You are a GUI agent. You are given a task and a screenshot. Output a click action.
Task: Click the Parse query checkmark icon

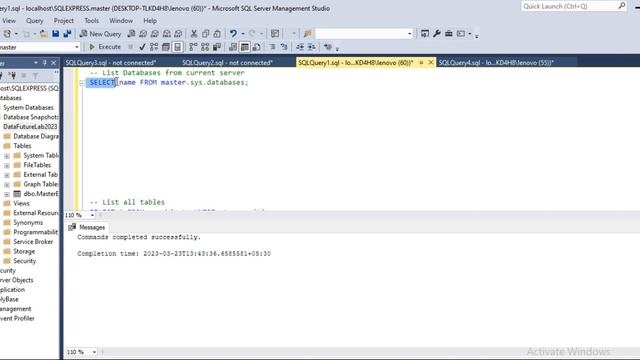click(x=142, y=47)
